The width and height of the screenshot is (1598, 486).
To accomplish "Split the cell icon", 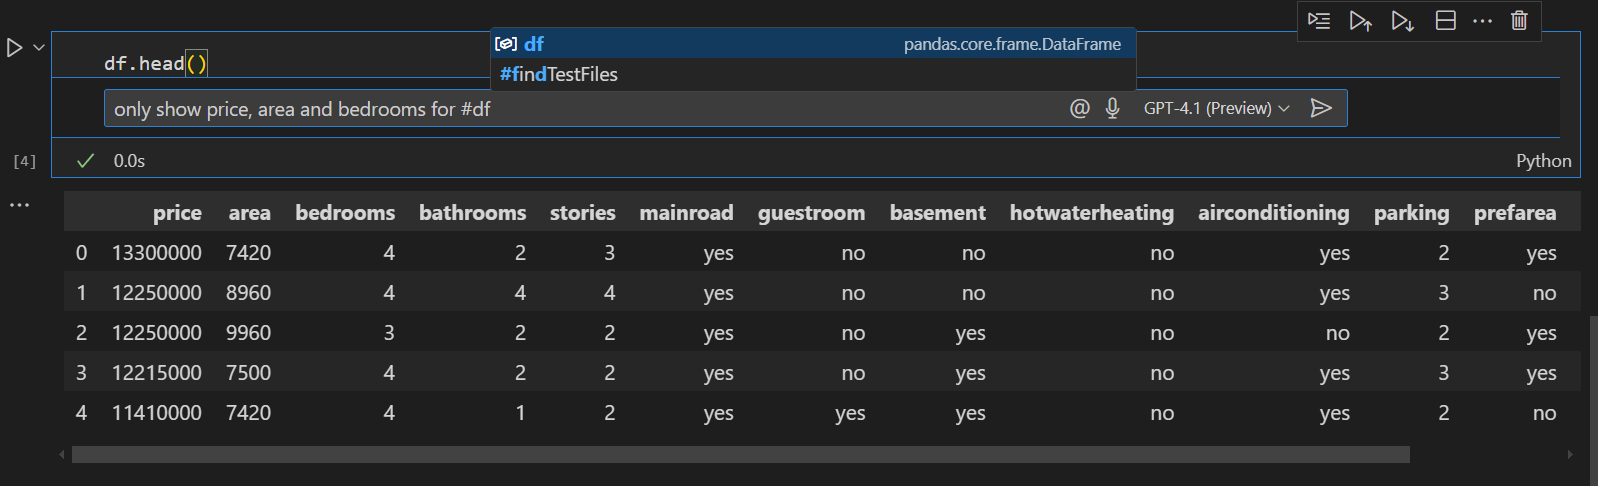I will [1445, 21].
